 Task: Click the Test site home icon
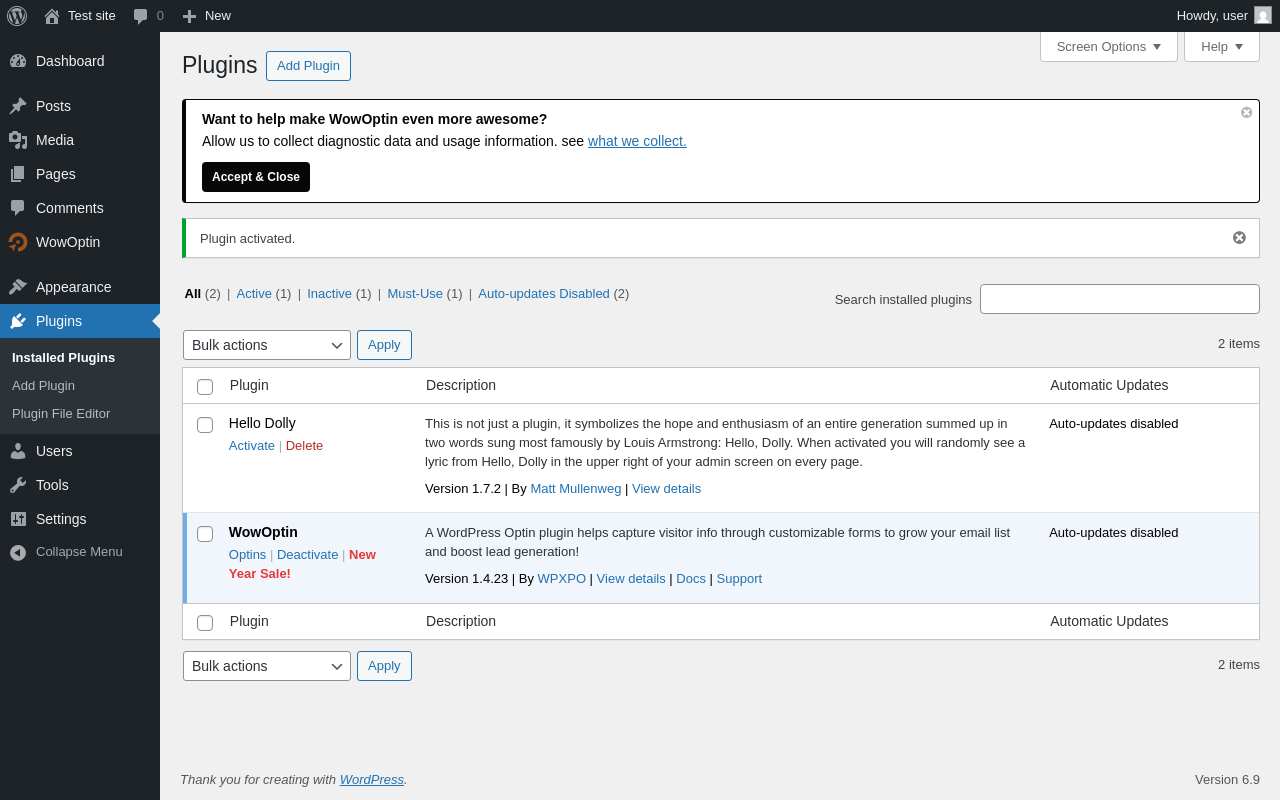[52, 16]
